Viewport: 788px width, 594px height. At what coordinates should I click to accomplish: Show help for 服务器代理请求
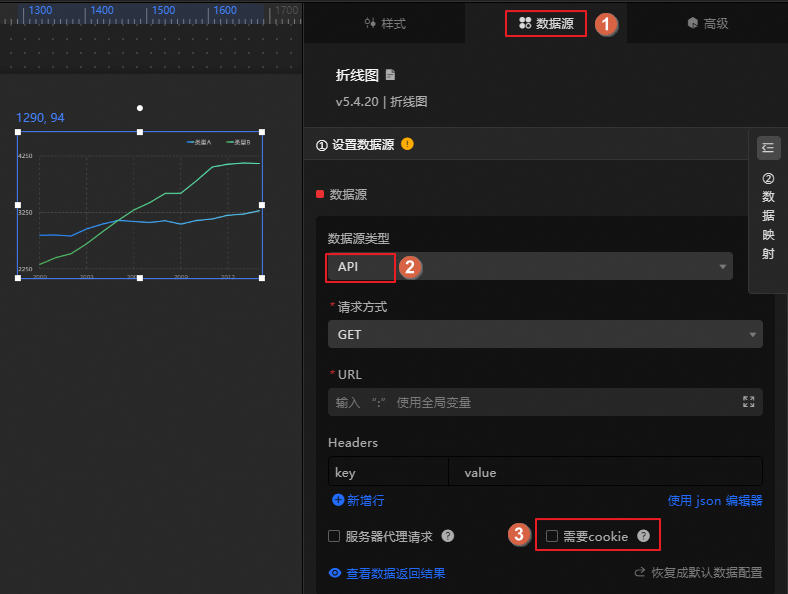pos(448,536)
